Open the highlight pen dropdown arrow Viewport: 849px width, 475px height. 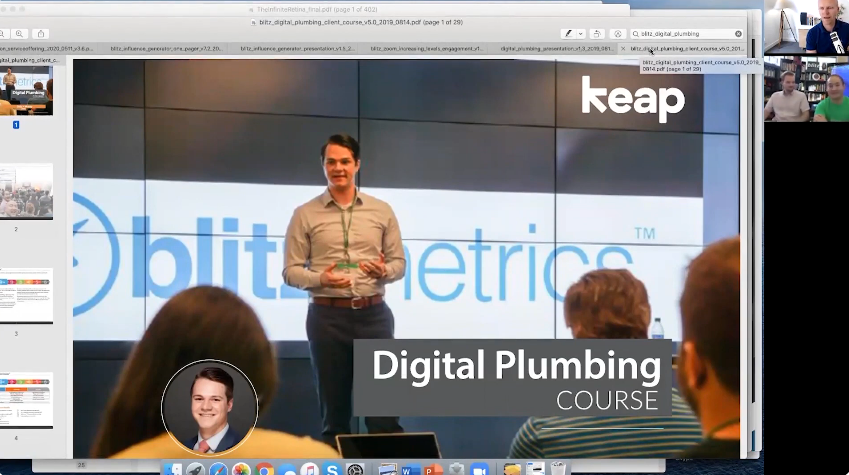(x=580, y=34)
